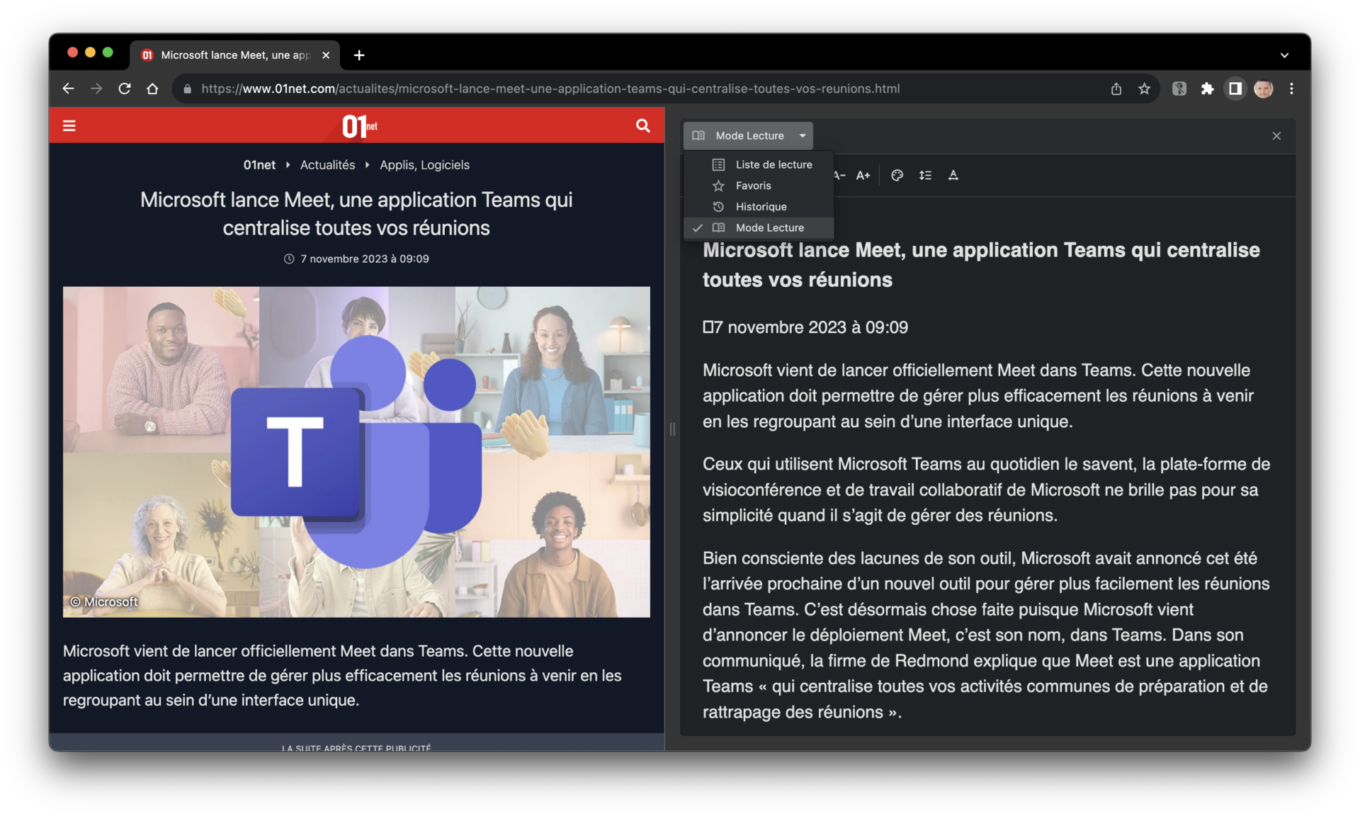The height and width of the screenshot is (816, 1360).
Task: Open the browser home page
Action: [x=152, y=88]
